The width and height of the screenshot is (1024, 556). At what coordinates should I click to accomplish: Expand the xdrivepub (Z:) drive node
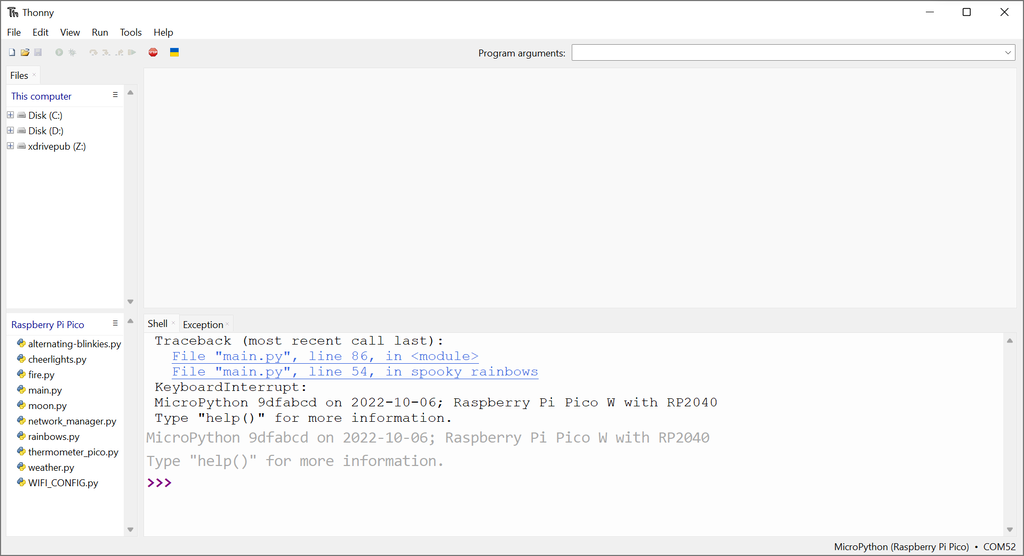(x=10, y=146)
